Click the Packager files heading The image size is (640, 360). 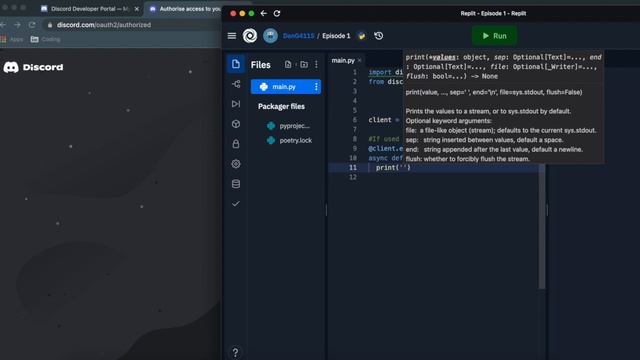pos(281,107)
